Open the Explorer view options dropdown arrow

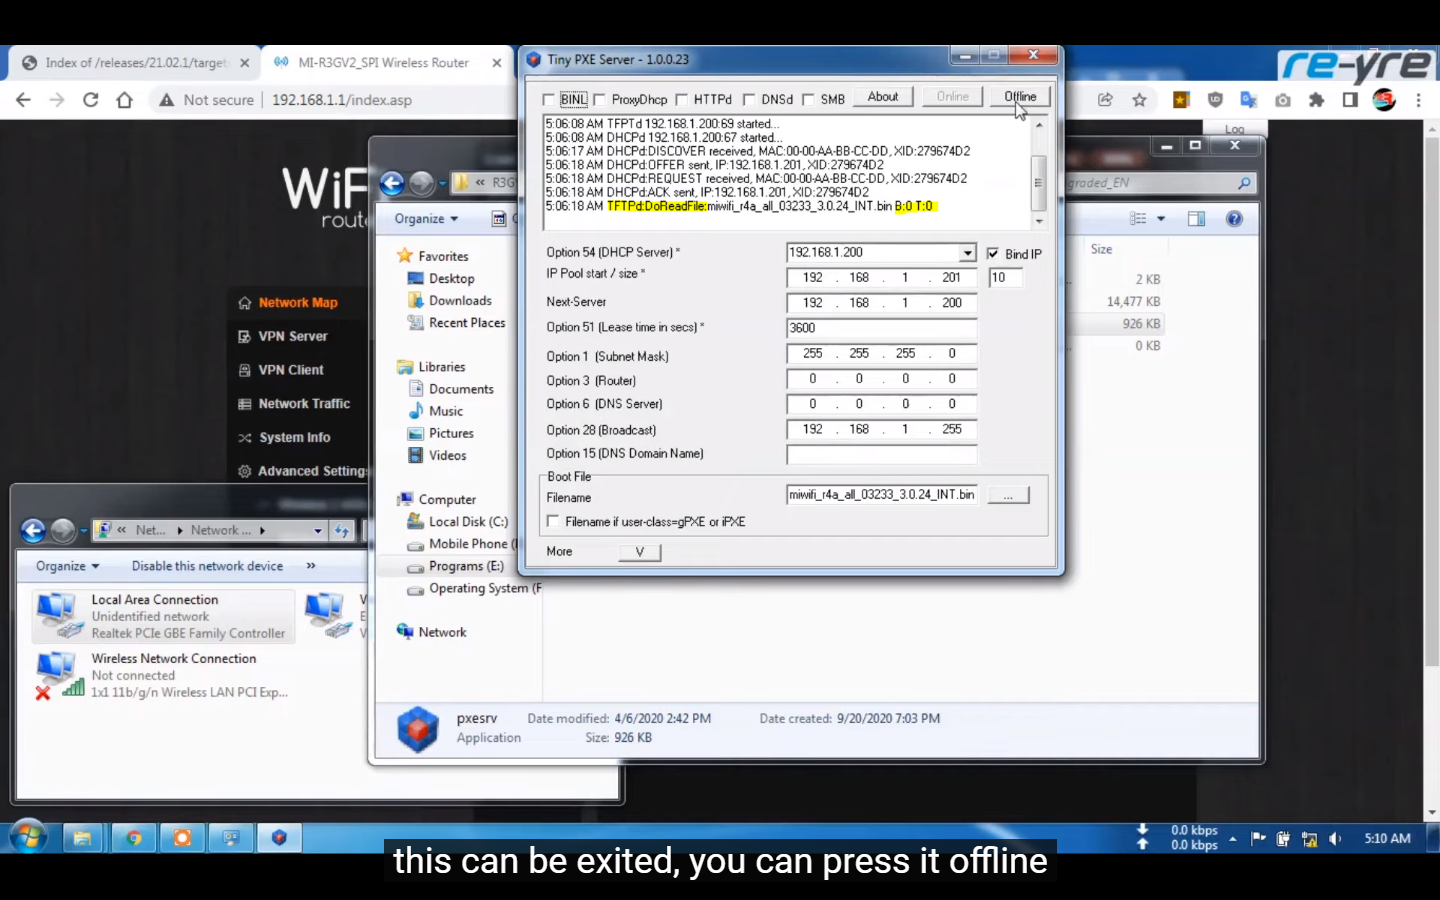pyautogui.click(x=1161, y=219)
